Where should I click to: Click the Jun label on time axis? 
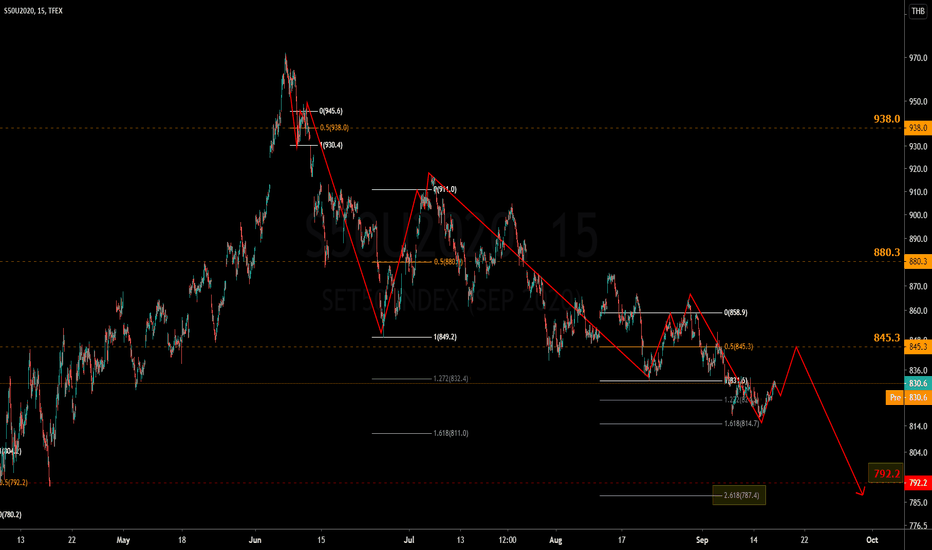255,540
